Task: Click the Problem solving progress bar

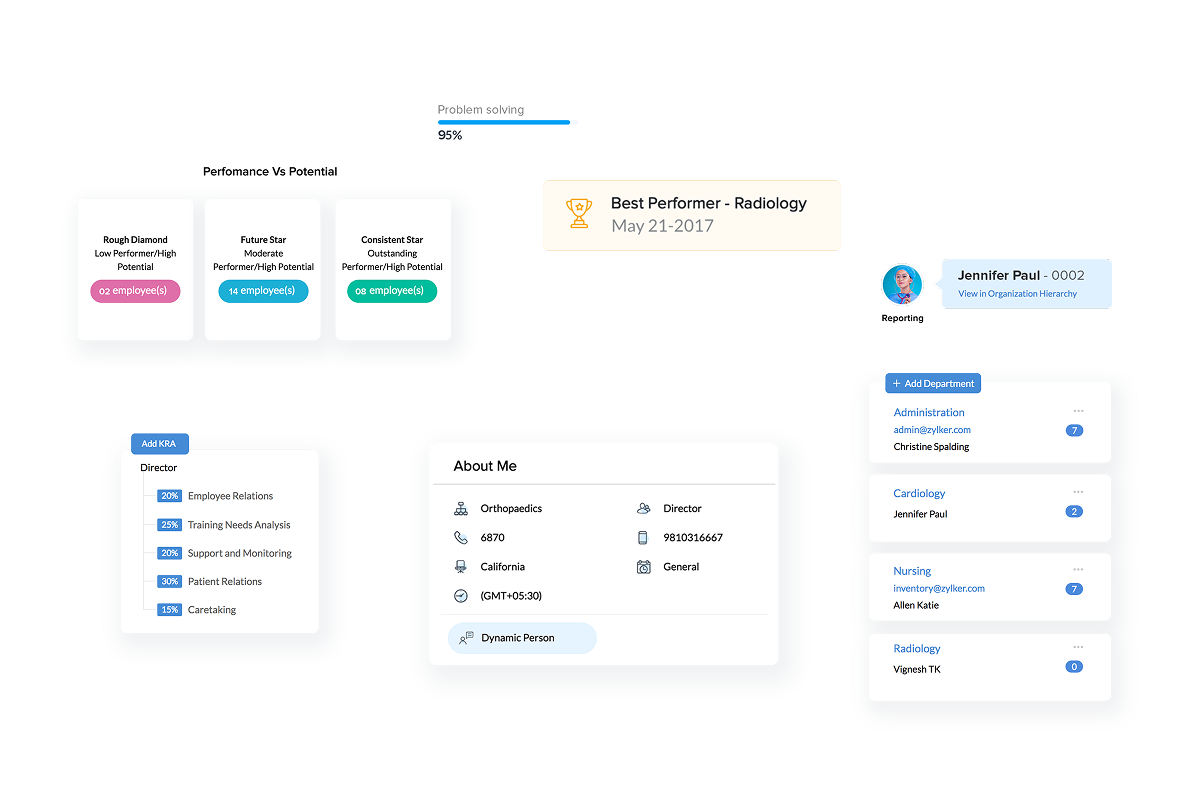Action: tap(505, 122)
